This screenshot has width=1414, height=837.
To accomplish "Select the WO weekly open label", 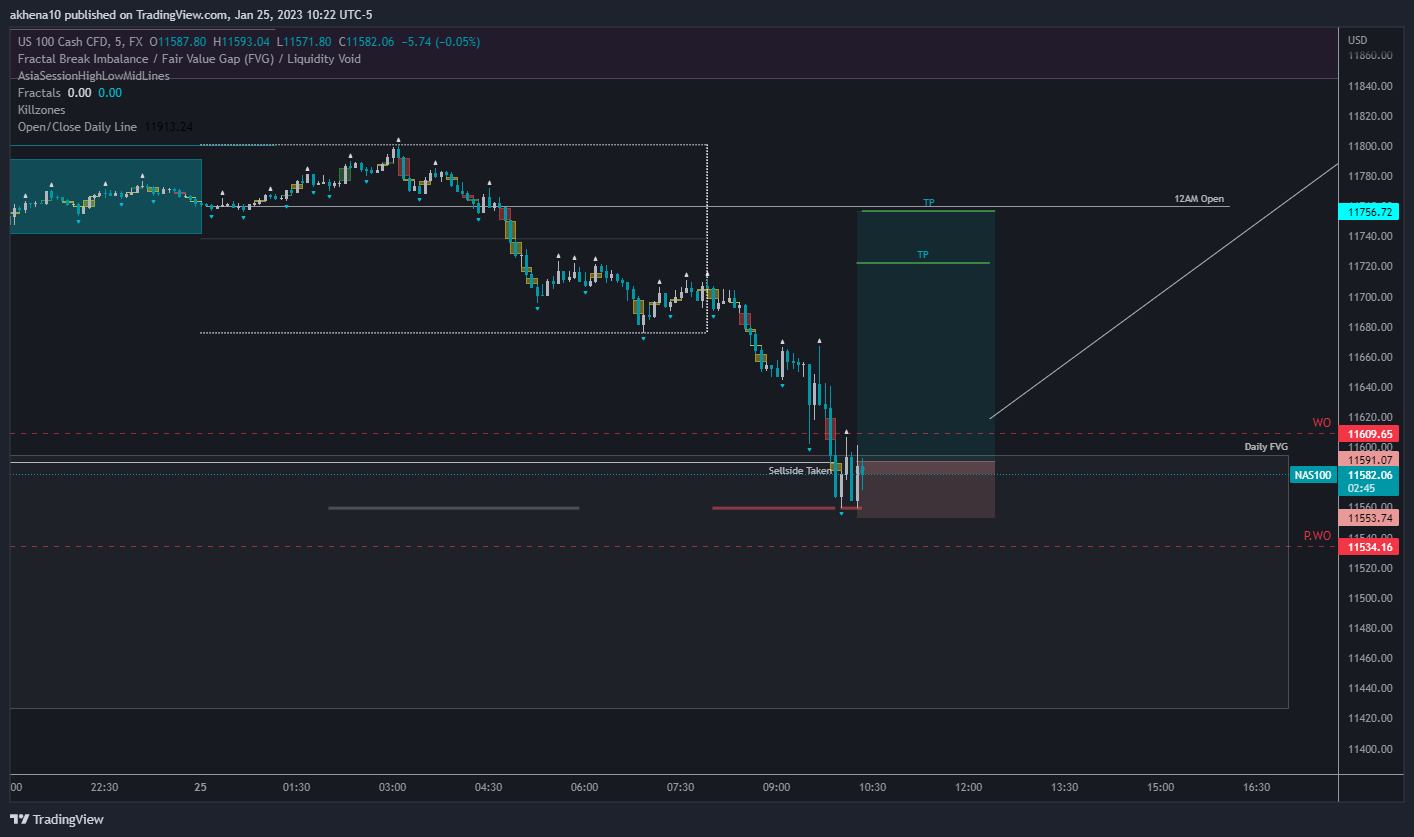I will (x=1322, y=423).
